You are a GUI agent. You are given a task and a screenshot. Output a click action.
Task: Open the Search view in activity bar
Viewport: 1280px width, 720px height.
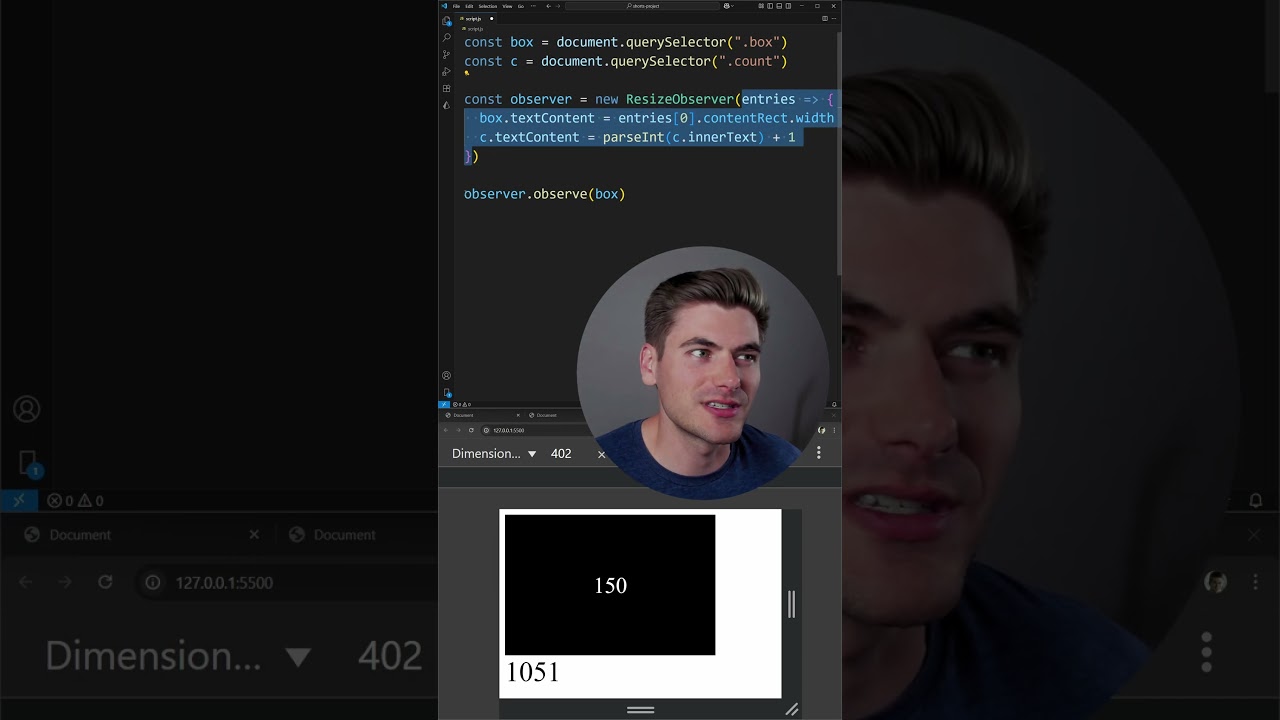[x=446, y=37]
